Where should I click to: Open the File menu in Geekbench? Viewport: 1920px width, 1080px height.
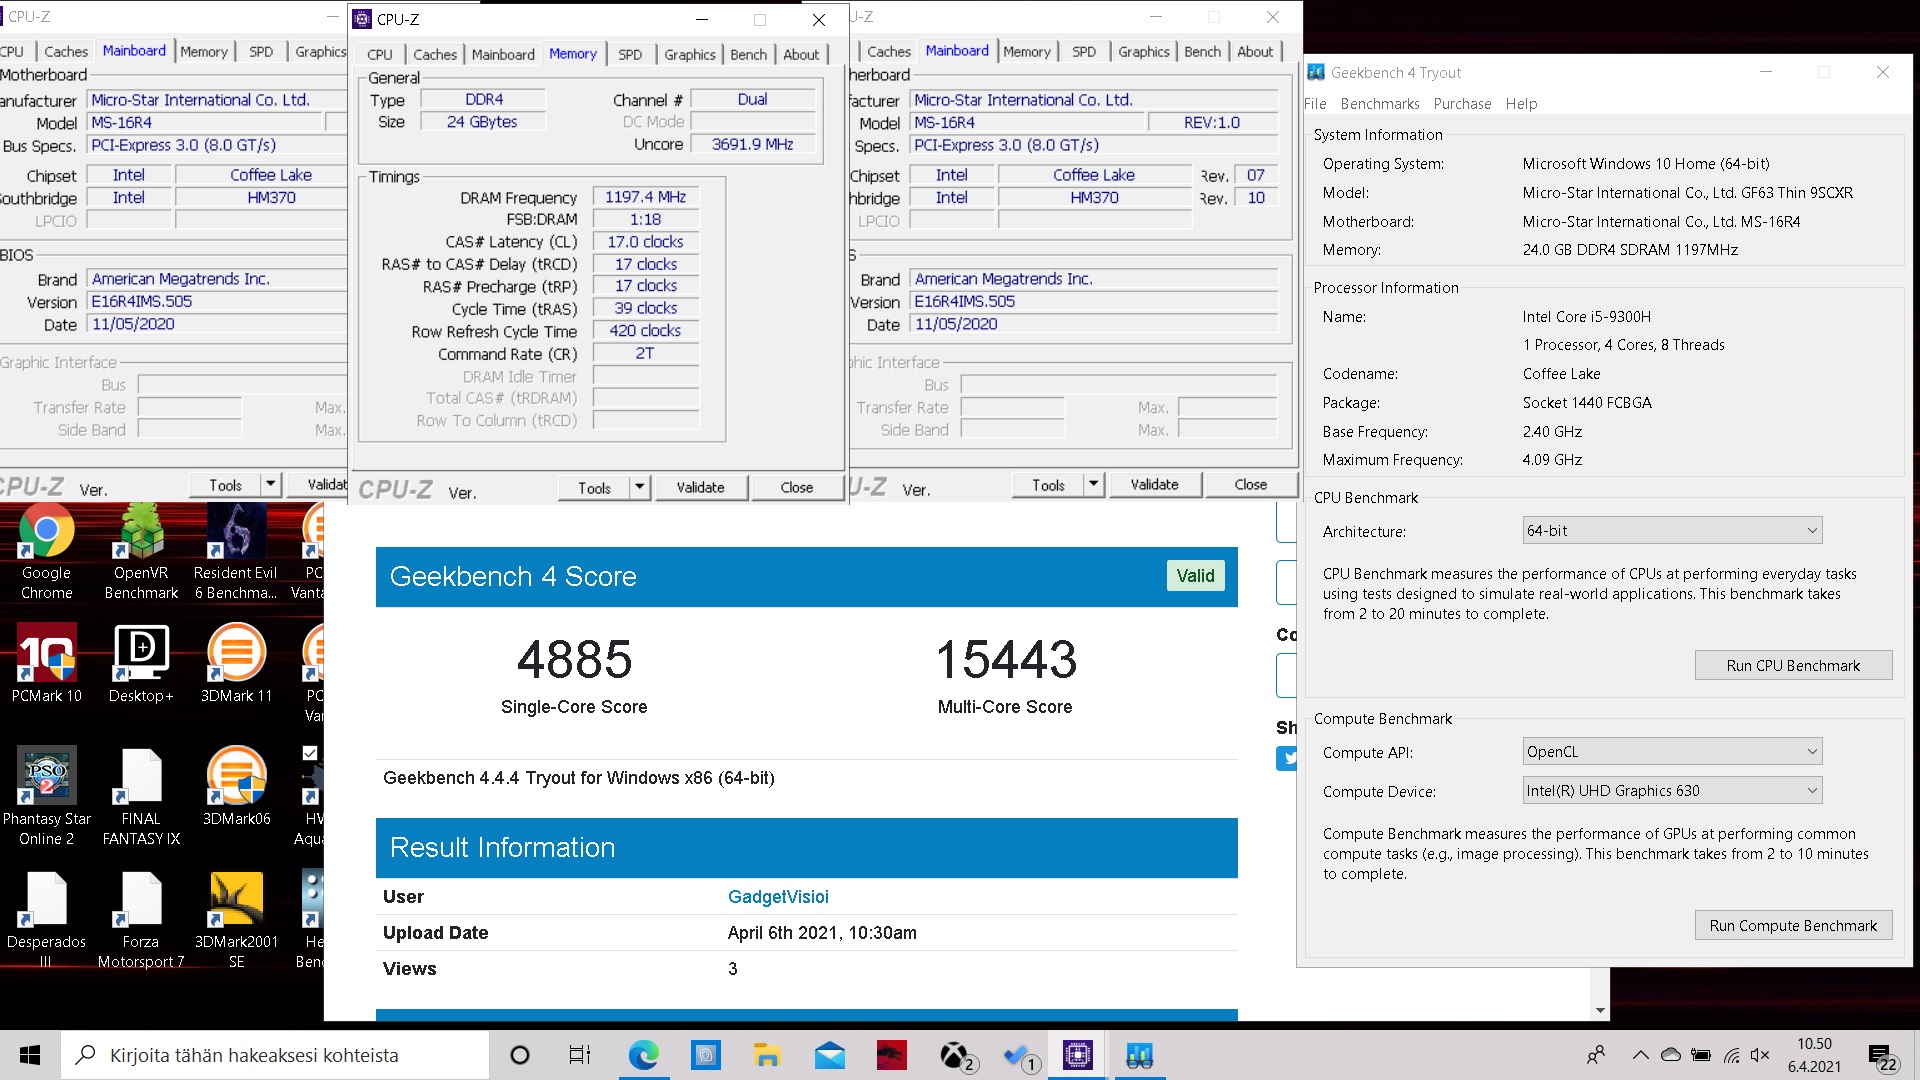click(1315, 104)
